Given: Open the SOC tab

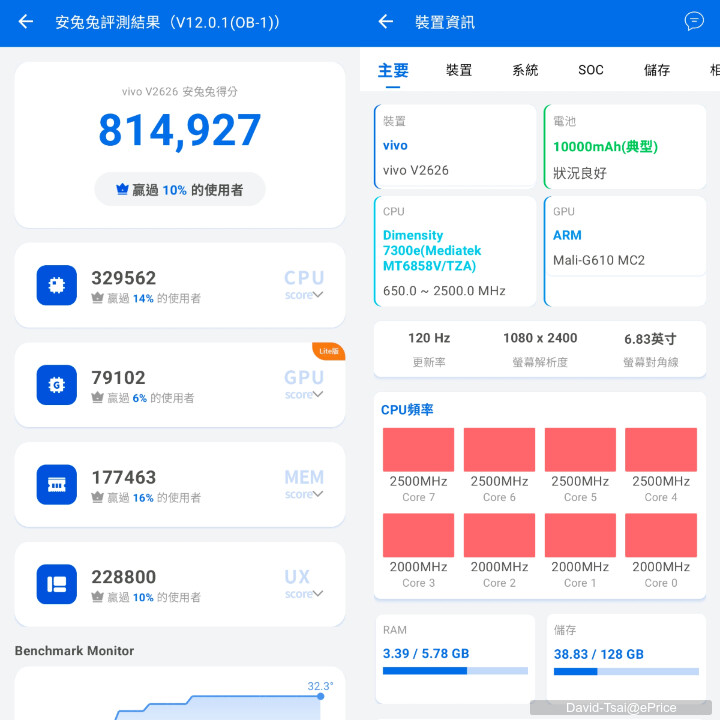Looking at the screenshot, I should (591, 70).
